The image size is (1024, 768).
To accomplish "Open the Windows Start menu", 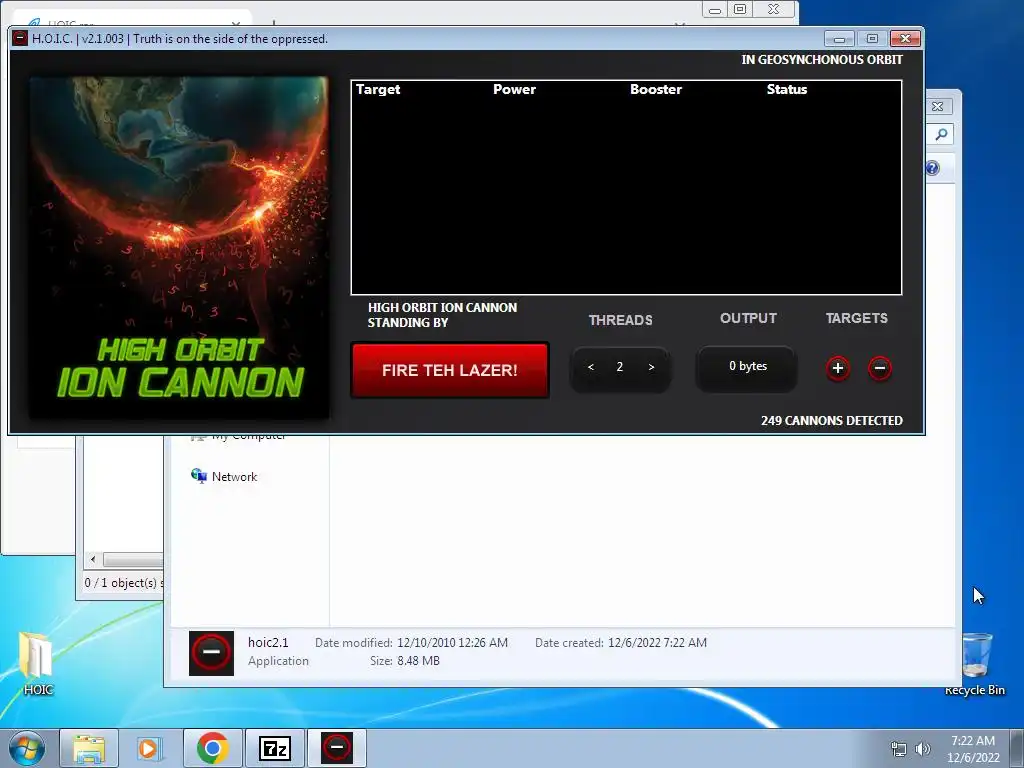I will point(27,748).
